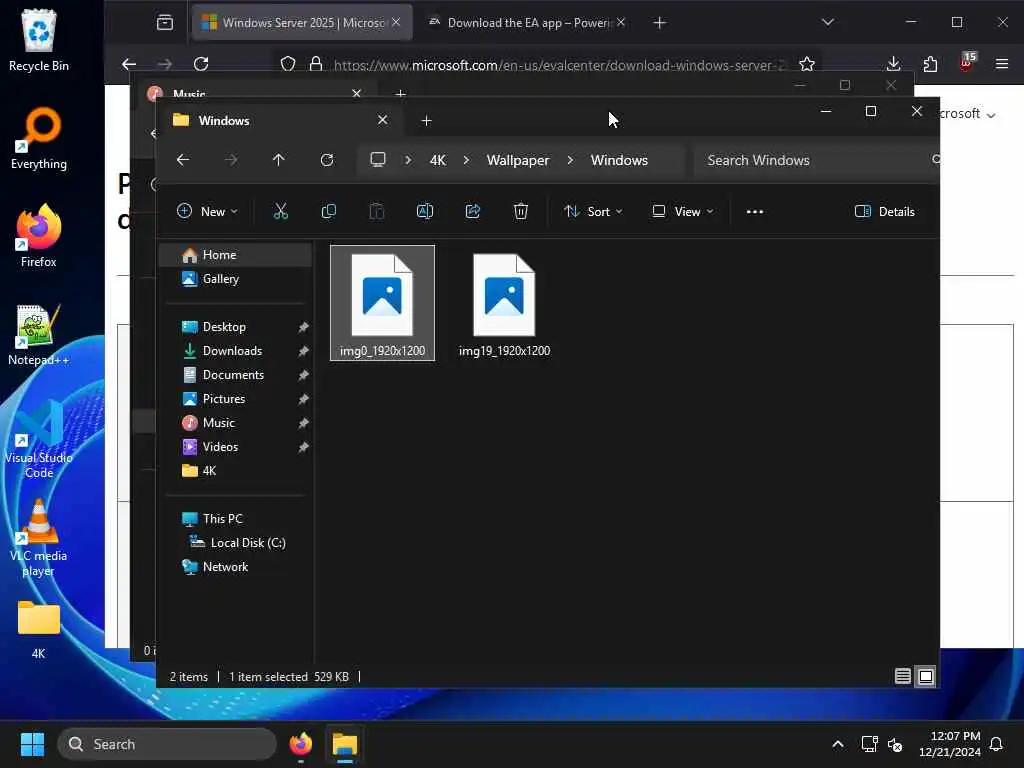Show hidden system tray icons chevron
Screen dimensions: 1024x768
click(838, 744)
